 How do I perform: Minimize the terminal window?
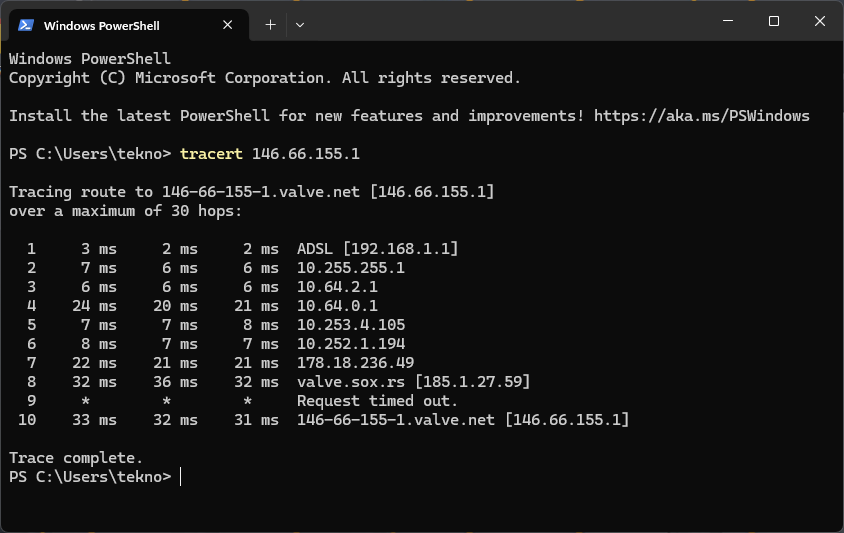click(x=728, y=21)
